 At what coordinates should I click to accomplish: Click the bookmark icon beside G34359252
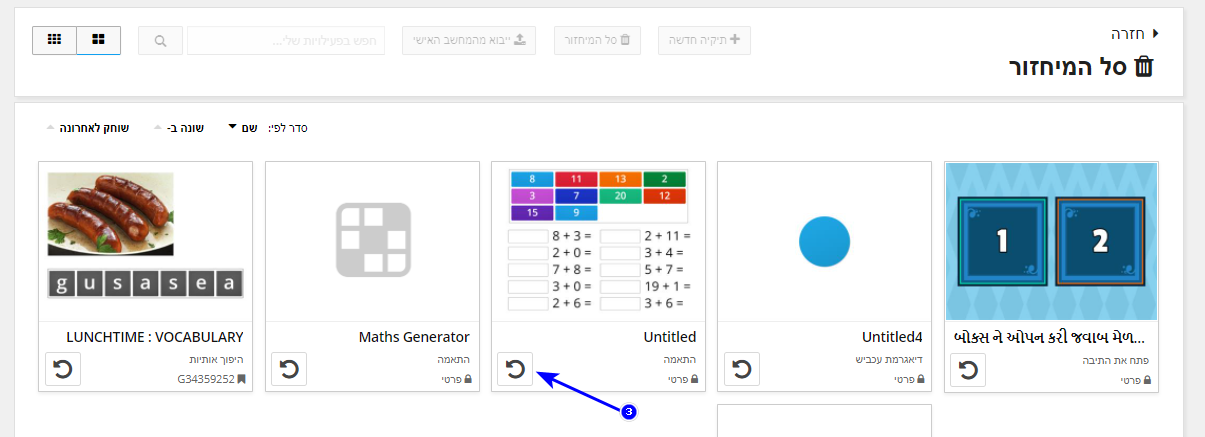(x=240, y=380)
